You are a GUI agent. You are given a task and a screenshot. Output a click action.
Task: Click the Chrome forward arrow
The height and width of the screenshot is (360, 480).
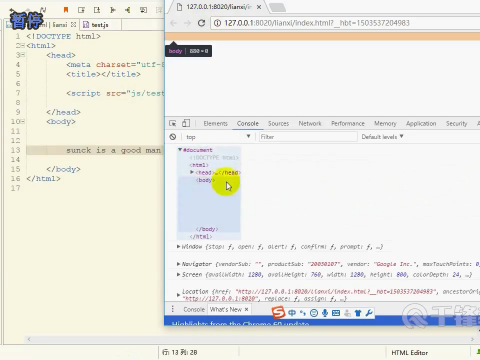187,23
